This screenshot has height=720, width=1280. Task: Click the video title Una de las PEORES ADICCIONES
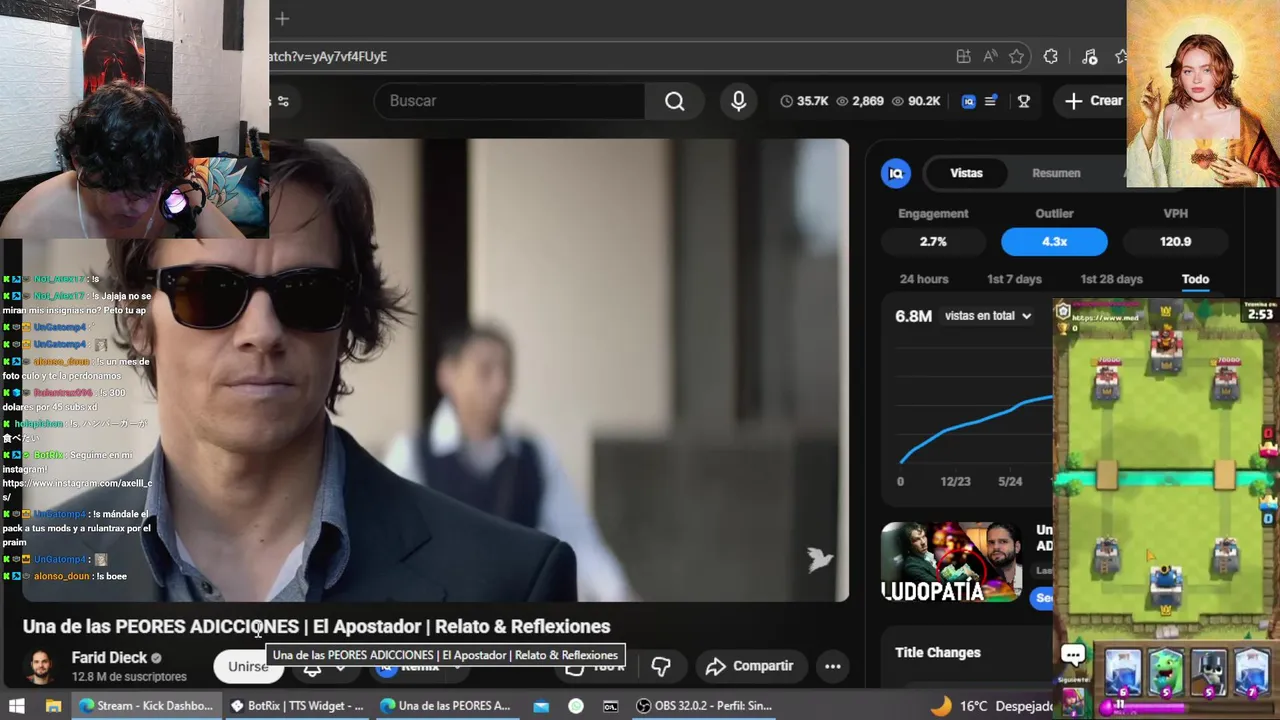tap(316, 627)
